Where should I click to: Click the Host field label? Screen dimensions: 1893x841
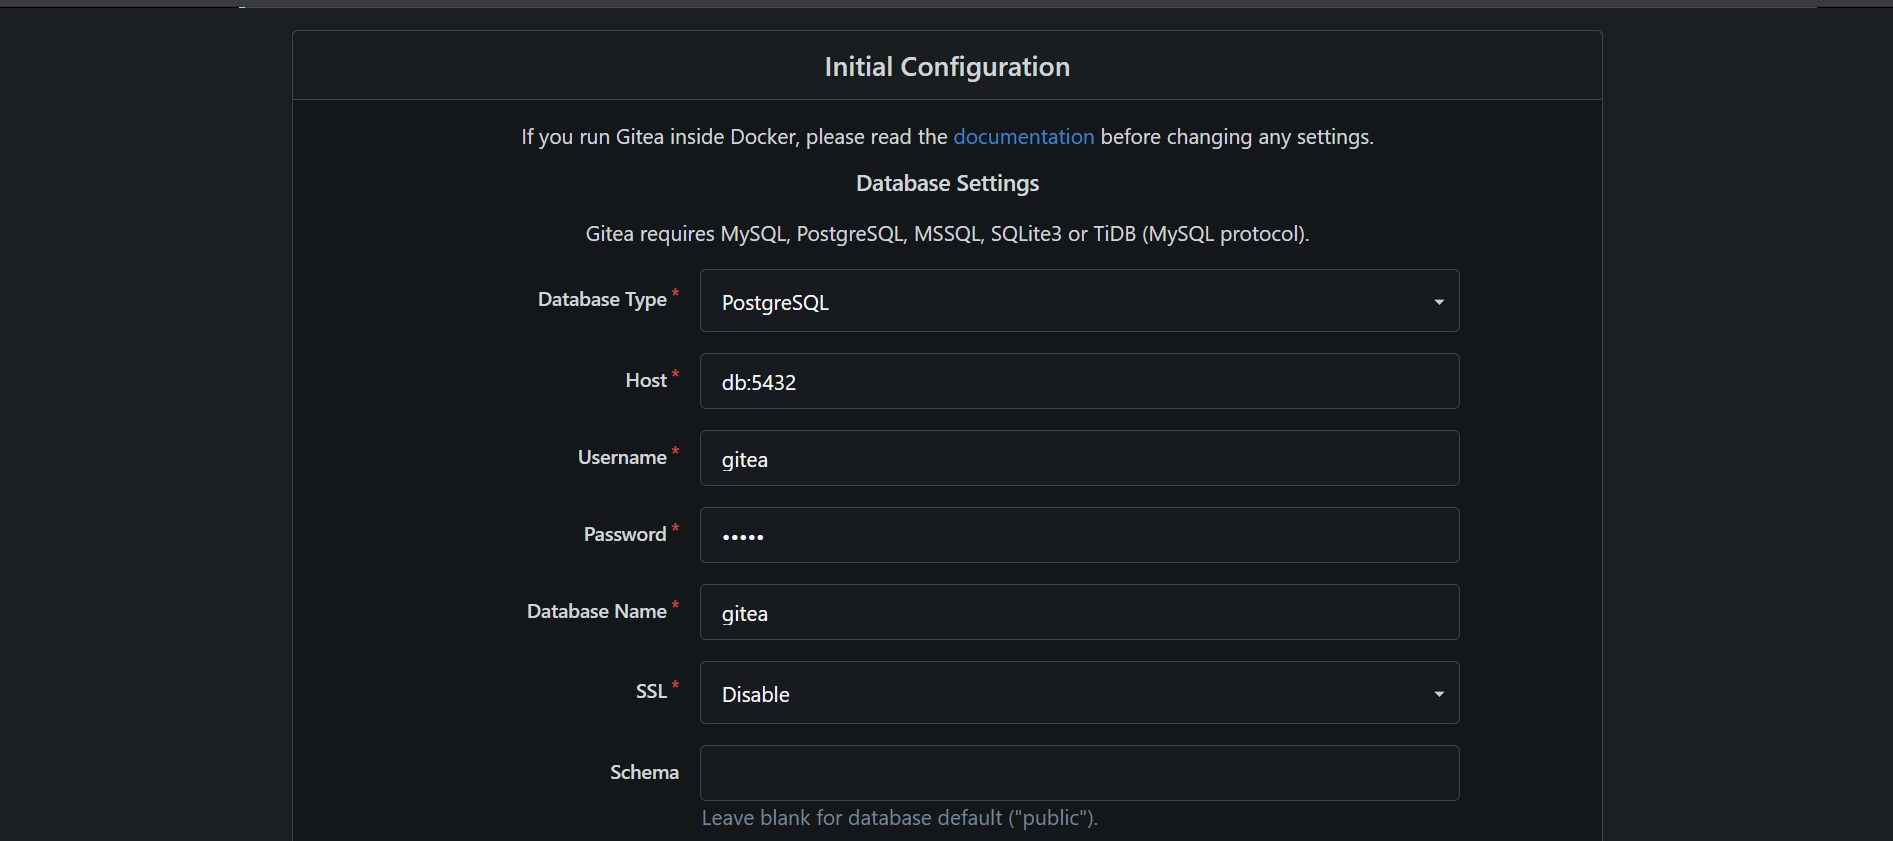[x=646, y=381]
